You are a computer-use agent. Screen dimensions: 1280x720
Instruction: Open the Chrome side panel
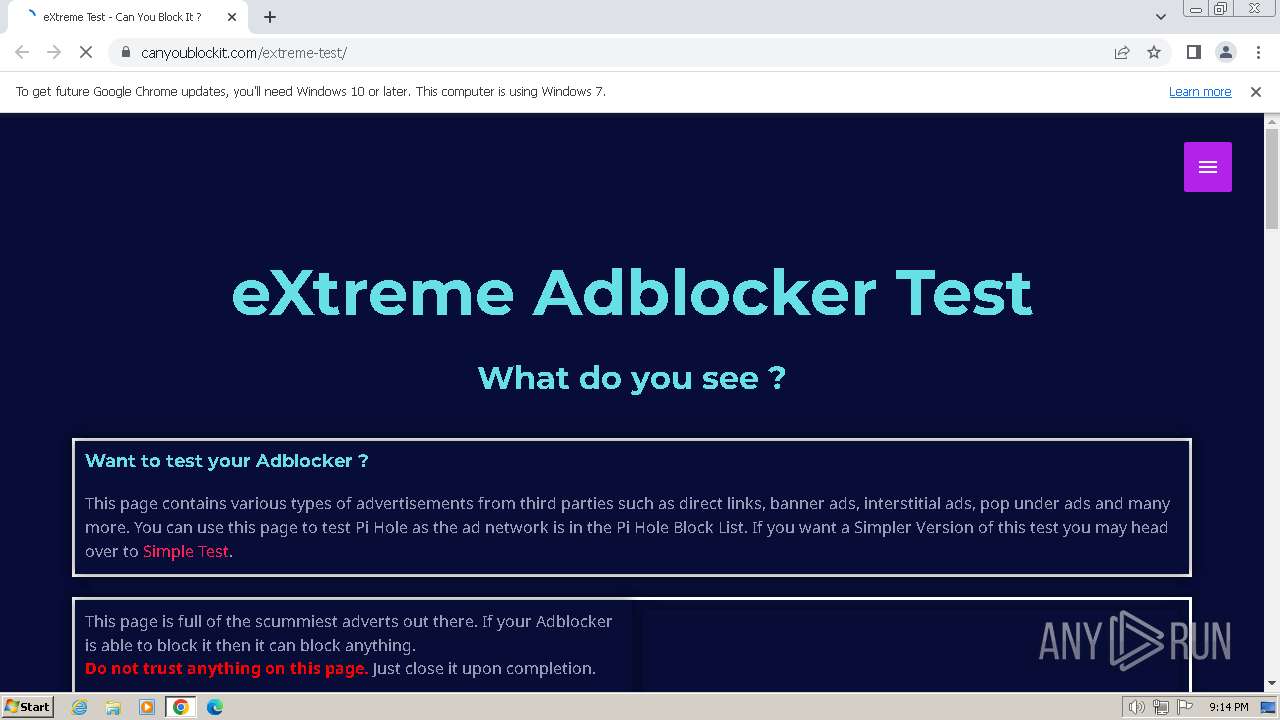(1193, 52)
